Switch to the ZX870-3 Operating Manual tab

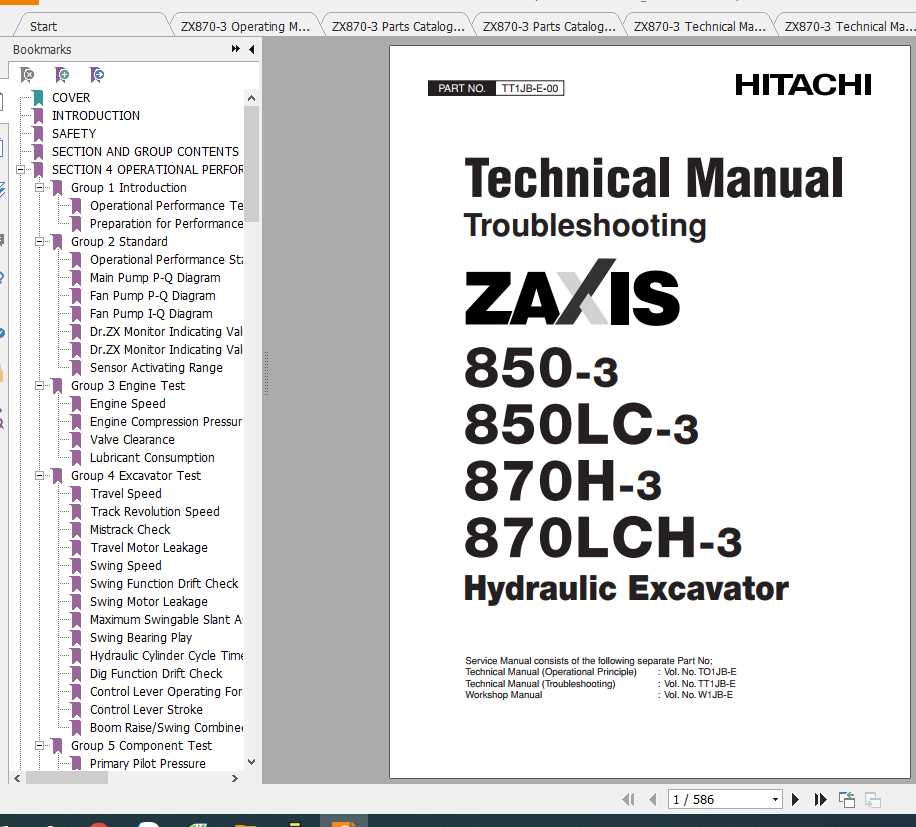[x=244, y=24]
